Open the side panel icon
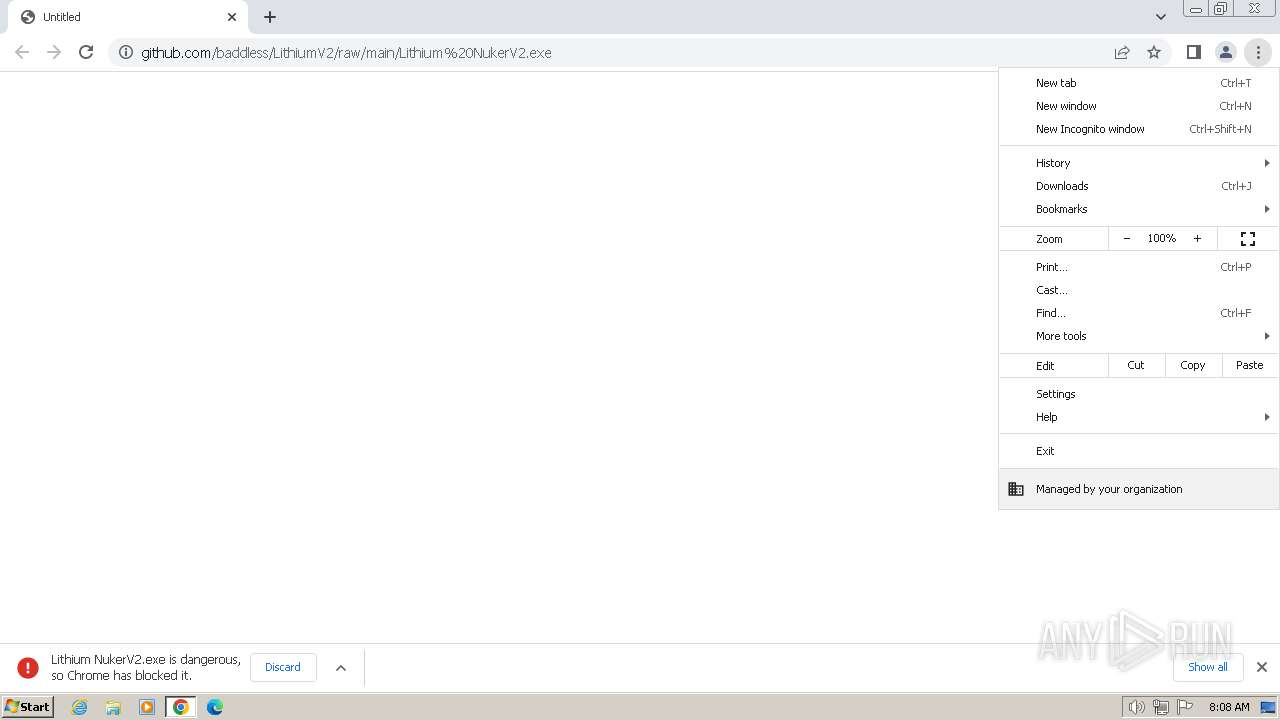 click(1193, 52)
